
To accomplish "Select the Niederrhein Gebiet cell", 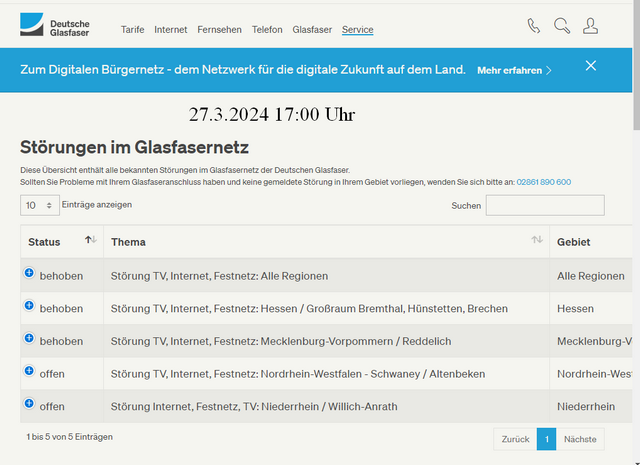I will (x=591, y=406).
